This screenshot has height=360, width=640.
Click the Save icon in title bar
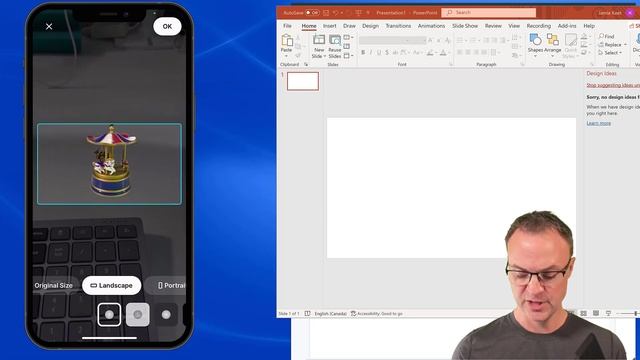tap(326, 13)
